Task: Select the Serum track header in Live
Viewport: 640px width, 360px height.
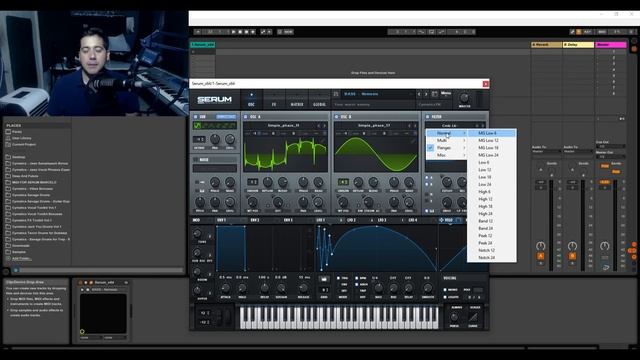Action: coord(202,44)
